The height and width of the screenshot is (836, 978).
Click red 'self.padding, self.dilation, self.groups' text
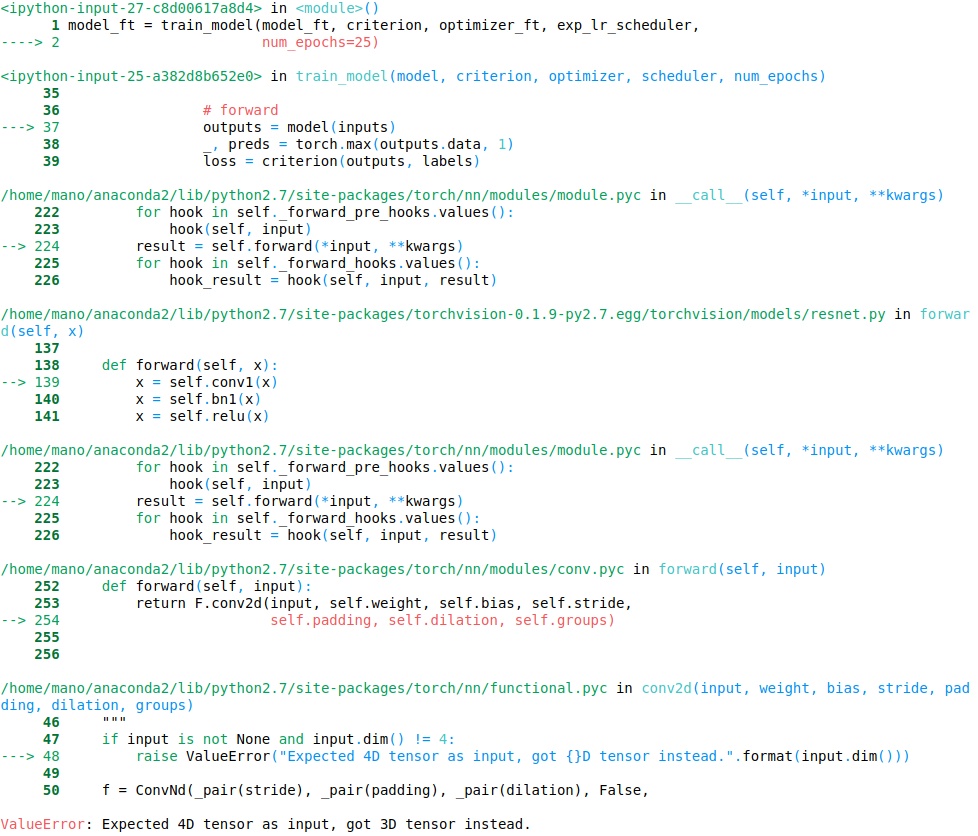pos(441,620)
